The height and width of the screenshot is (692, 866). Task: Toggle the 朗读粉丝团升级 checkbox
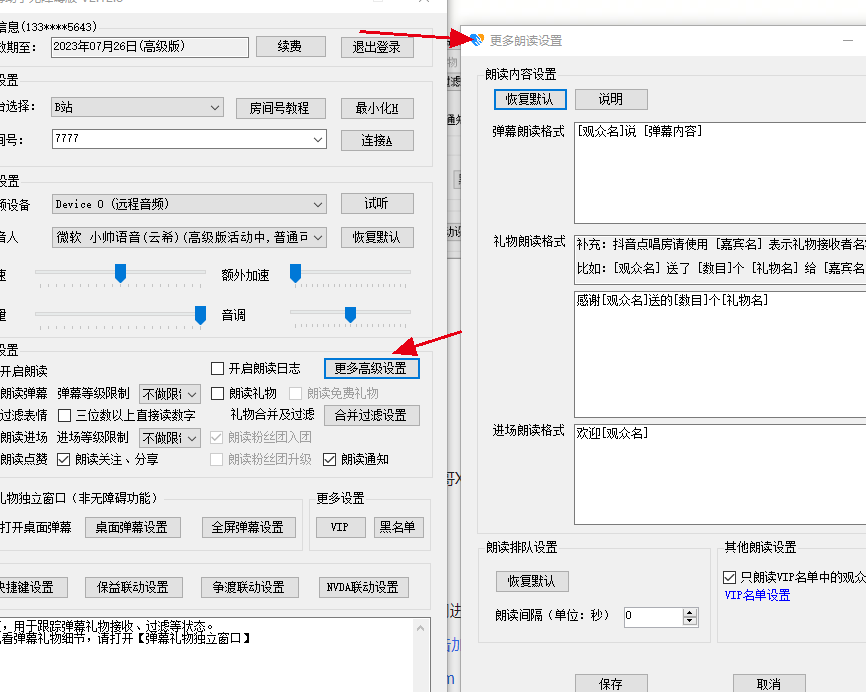click(216, 459)
